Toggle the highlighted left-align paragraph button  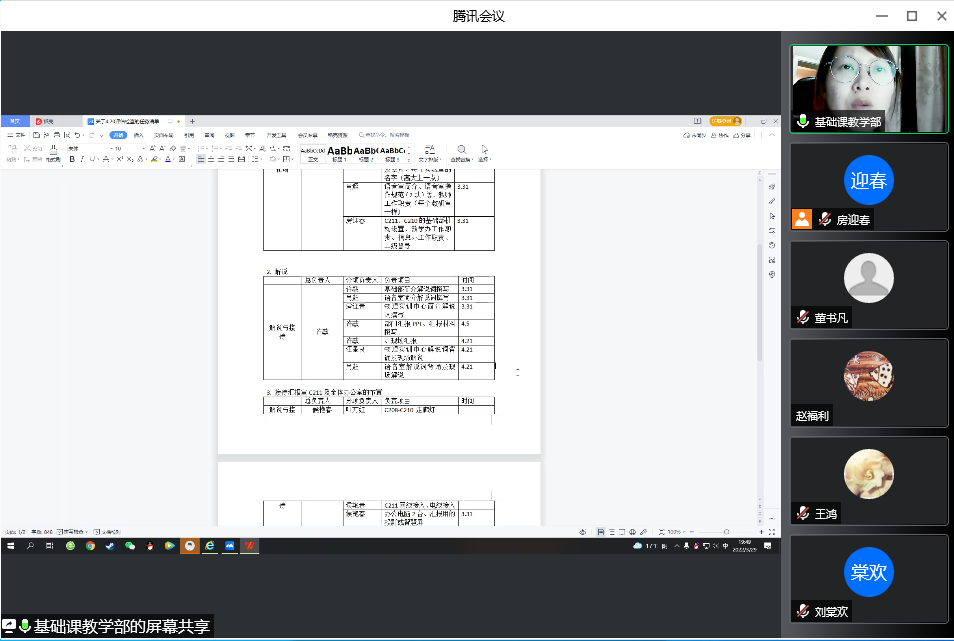[201, 159]
